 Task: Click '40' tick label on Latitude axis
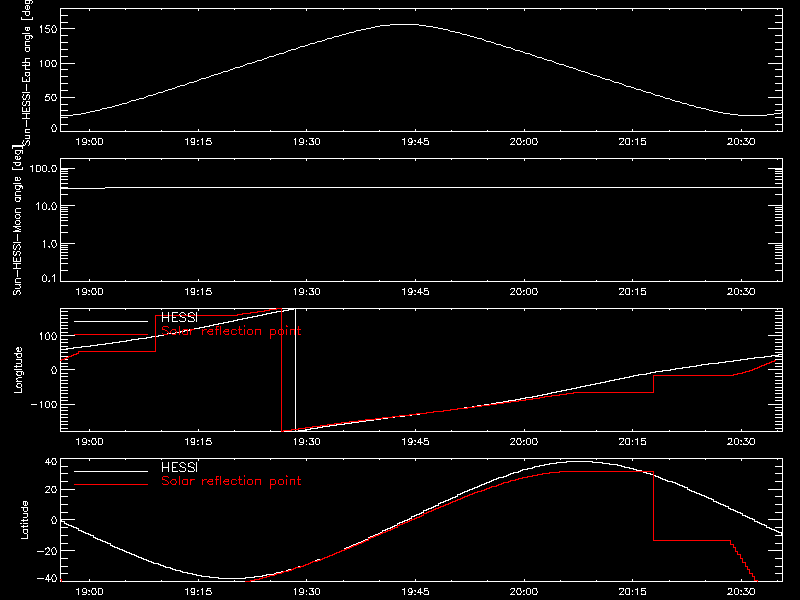[x=52, y=462]
